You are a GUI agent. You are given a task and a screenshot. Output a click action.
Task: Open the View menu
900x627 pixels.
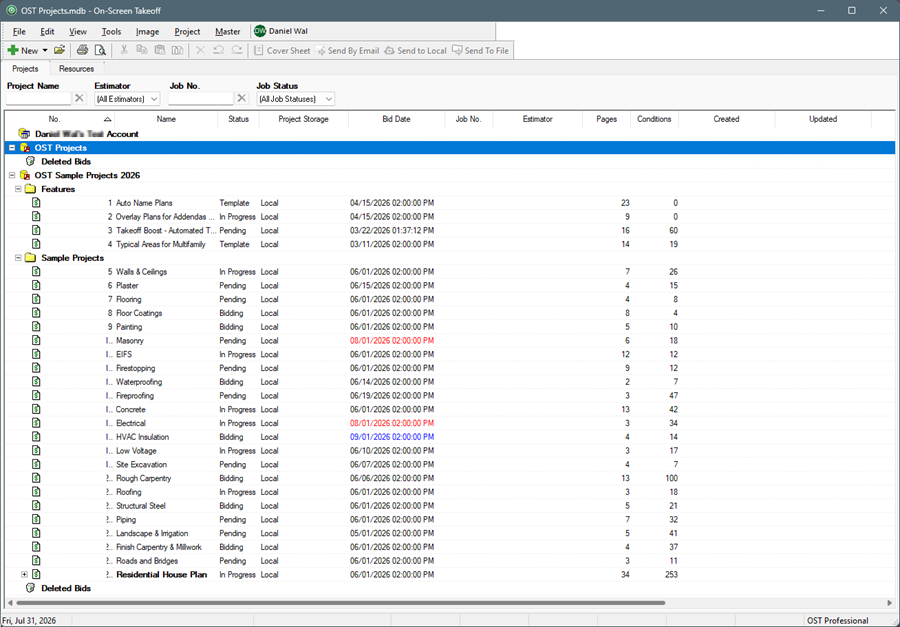point(77,32)
